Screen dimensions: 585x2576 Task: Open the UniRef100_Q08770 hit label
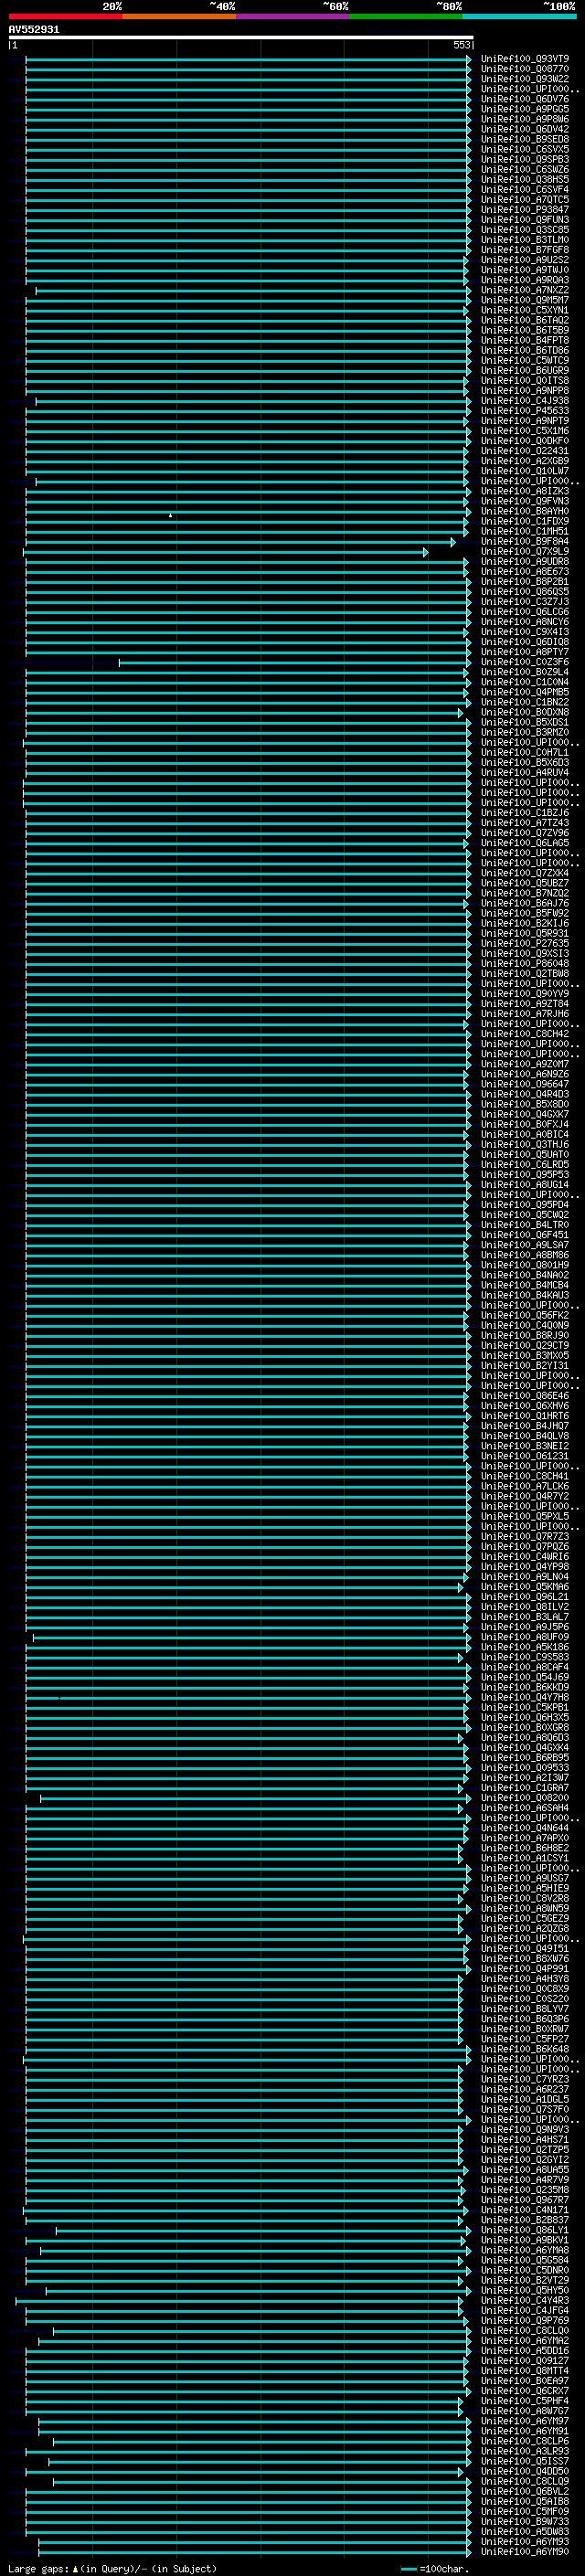coord(525,69)
